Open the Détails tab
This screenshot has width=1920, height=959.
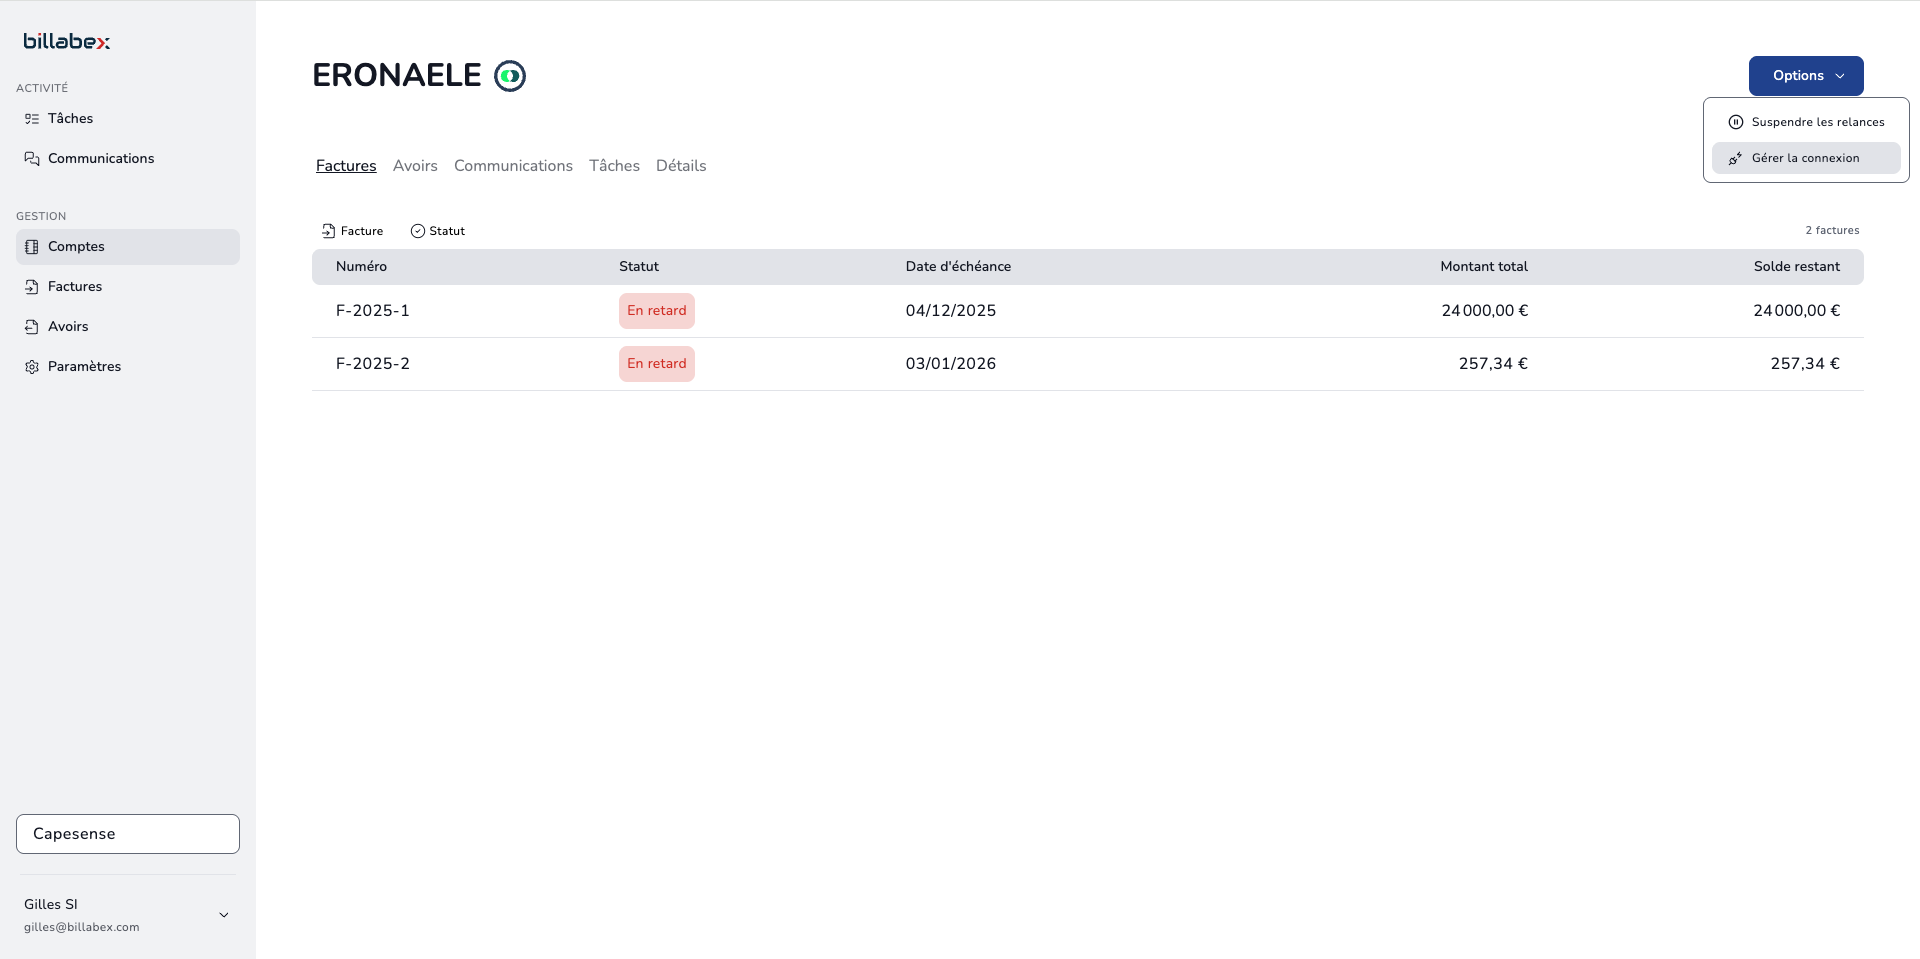(681, 166)
